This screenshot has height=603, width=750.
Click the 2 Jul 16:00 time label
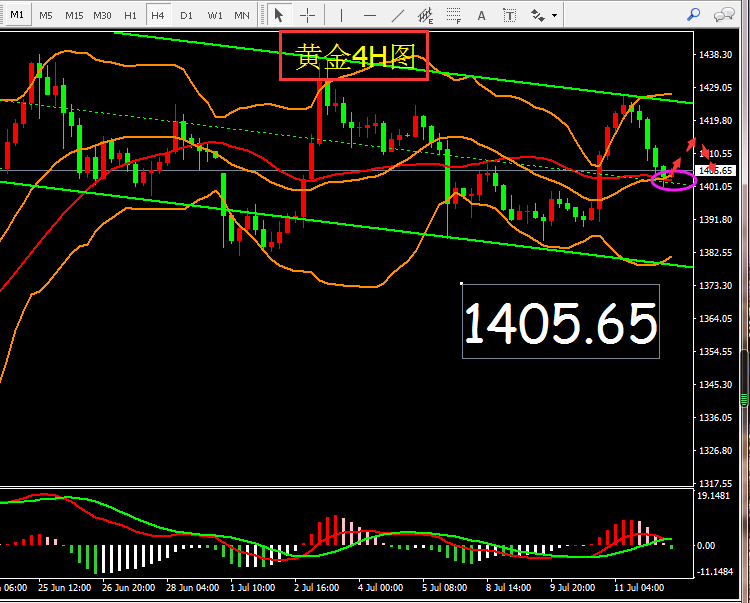coord(317,587)
